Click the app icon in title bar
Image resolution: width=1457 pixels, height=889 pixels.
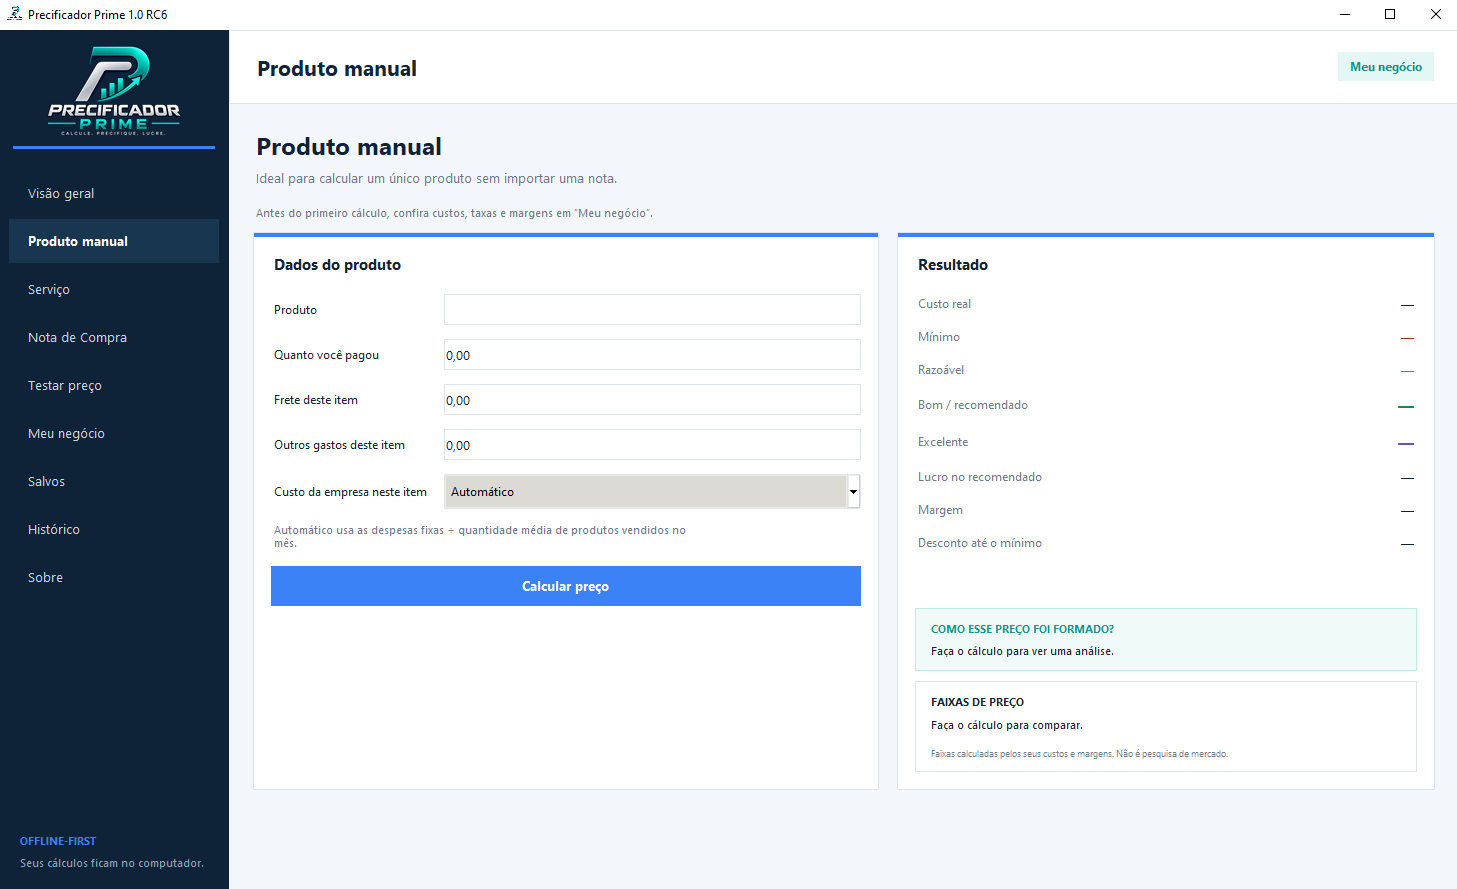coord(14,14)
